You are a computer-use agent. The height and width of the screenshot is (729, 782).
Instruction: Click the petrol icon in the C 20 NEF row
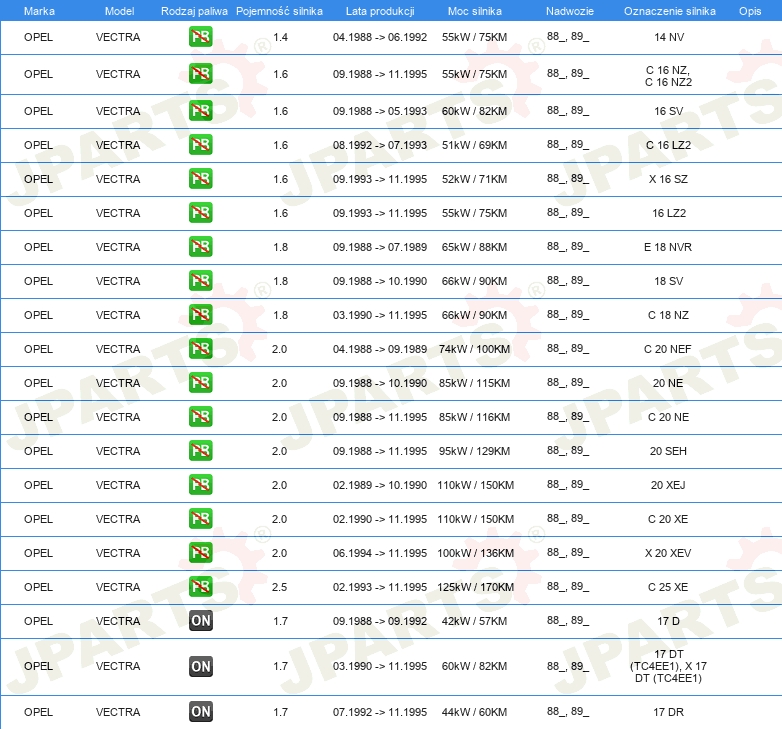pos(200,349)
